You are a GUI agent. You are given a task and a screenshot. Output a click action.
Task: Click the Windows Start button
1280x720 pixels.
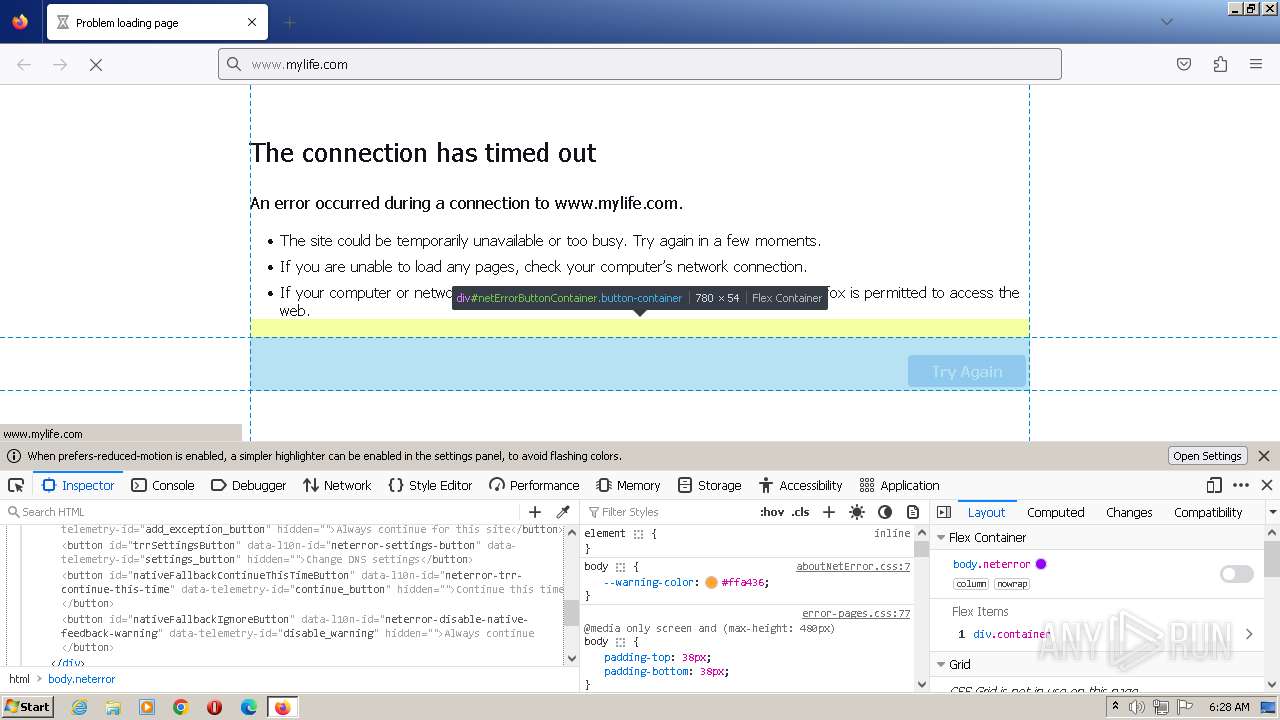click(28, 706)
